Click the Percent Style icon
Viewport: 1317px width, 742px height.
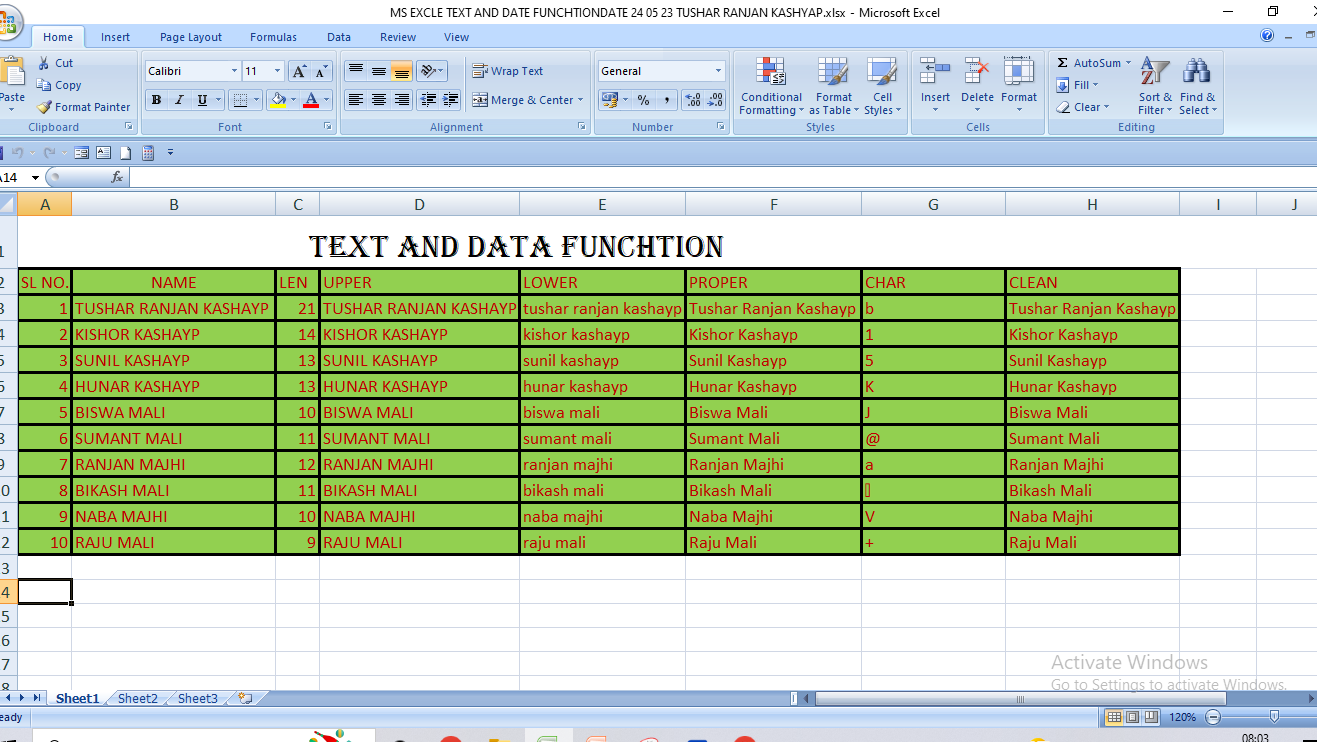[643, 100]
